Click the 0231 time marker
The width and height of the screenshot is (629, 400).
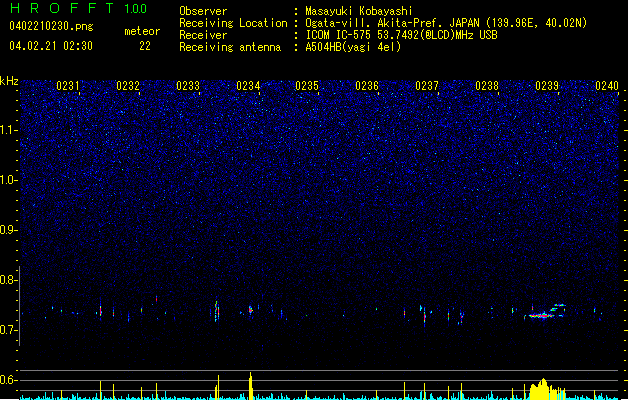(x=67, y=86)
